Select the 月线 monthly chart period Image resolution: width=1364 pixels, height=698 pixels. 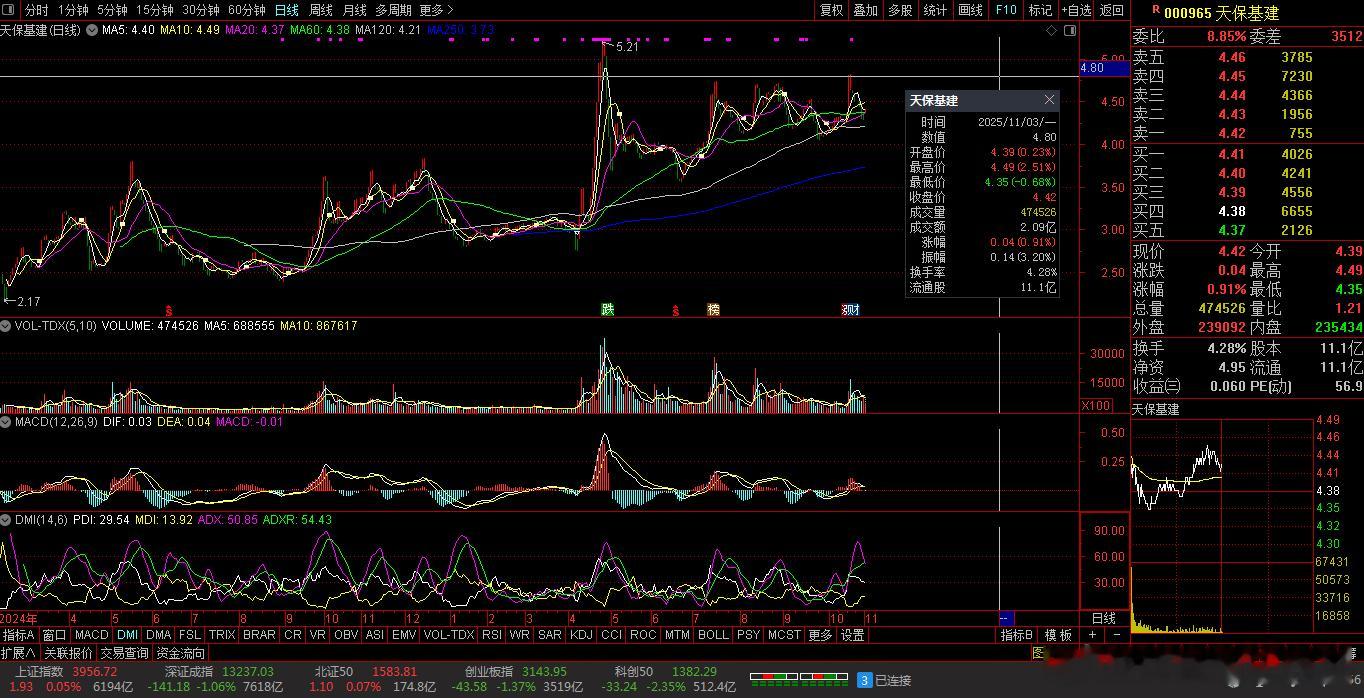(355, 10)
